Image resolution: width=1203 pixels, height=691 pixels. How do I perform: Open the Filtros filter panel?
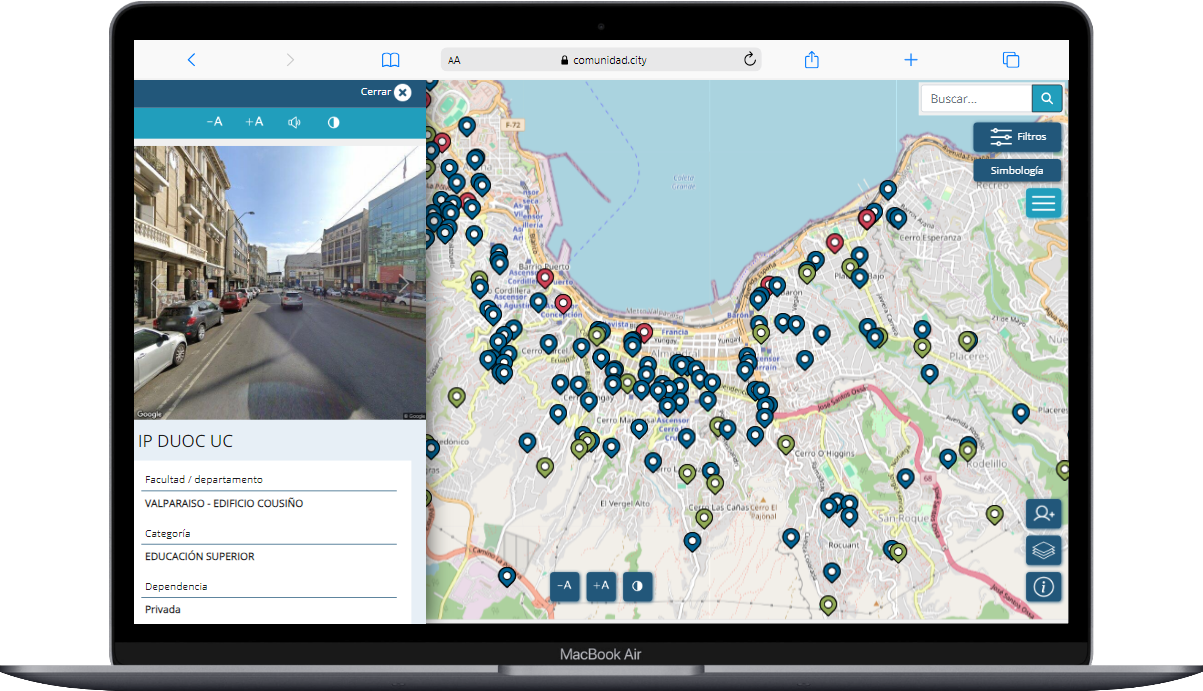point(1017,136)
